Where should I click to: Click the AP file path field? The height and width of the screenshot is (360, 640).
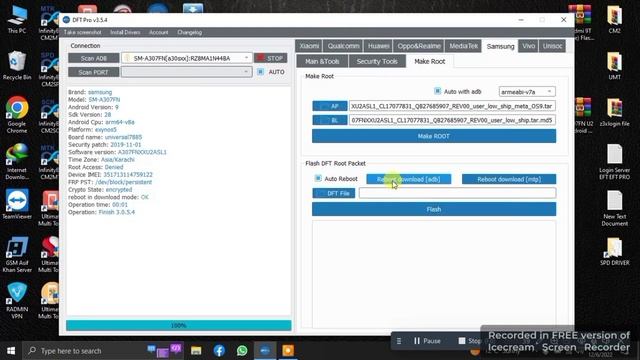(x=452, y=106)
